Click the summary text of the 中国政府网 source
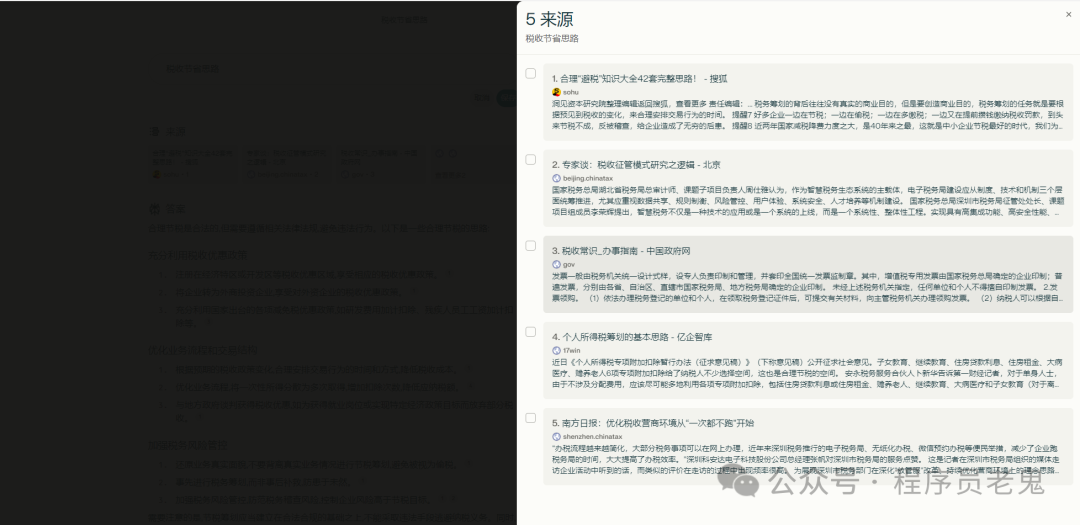This screenshot has width=1080, height=525. [x=807, y=286]
